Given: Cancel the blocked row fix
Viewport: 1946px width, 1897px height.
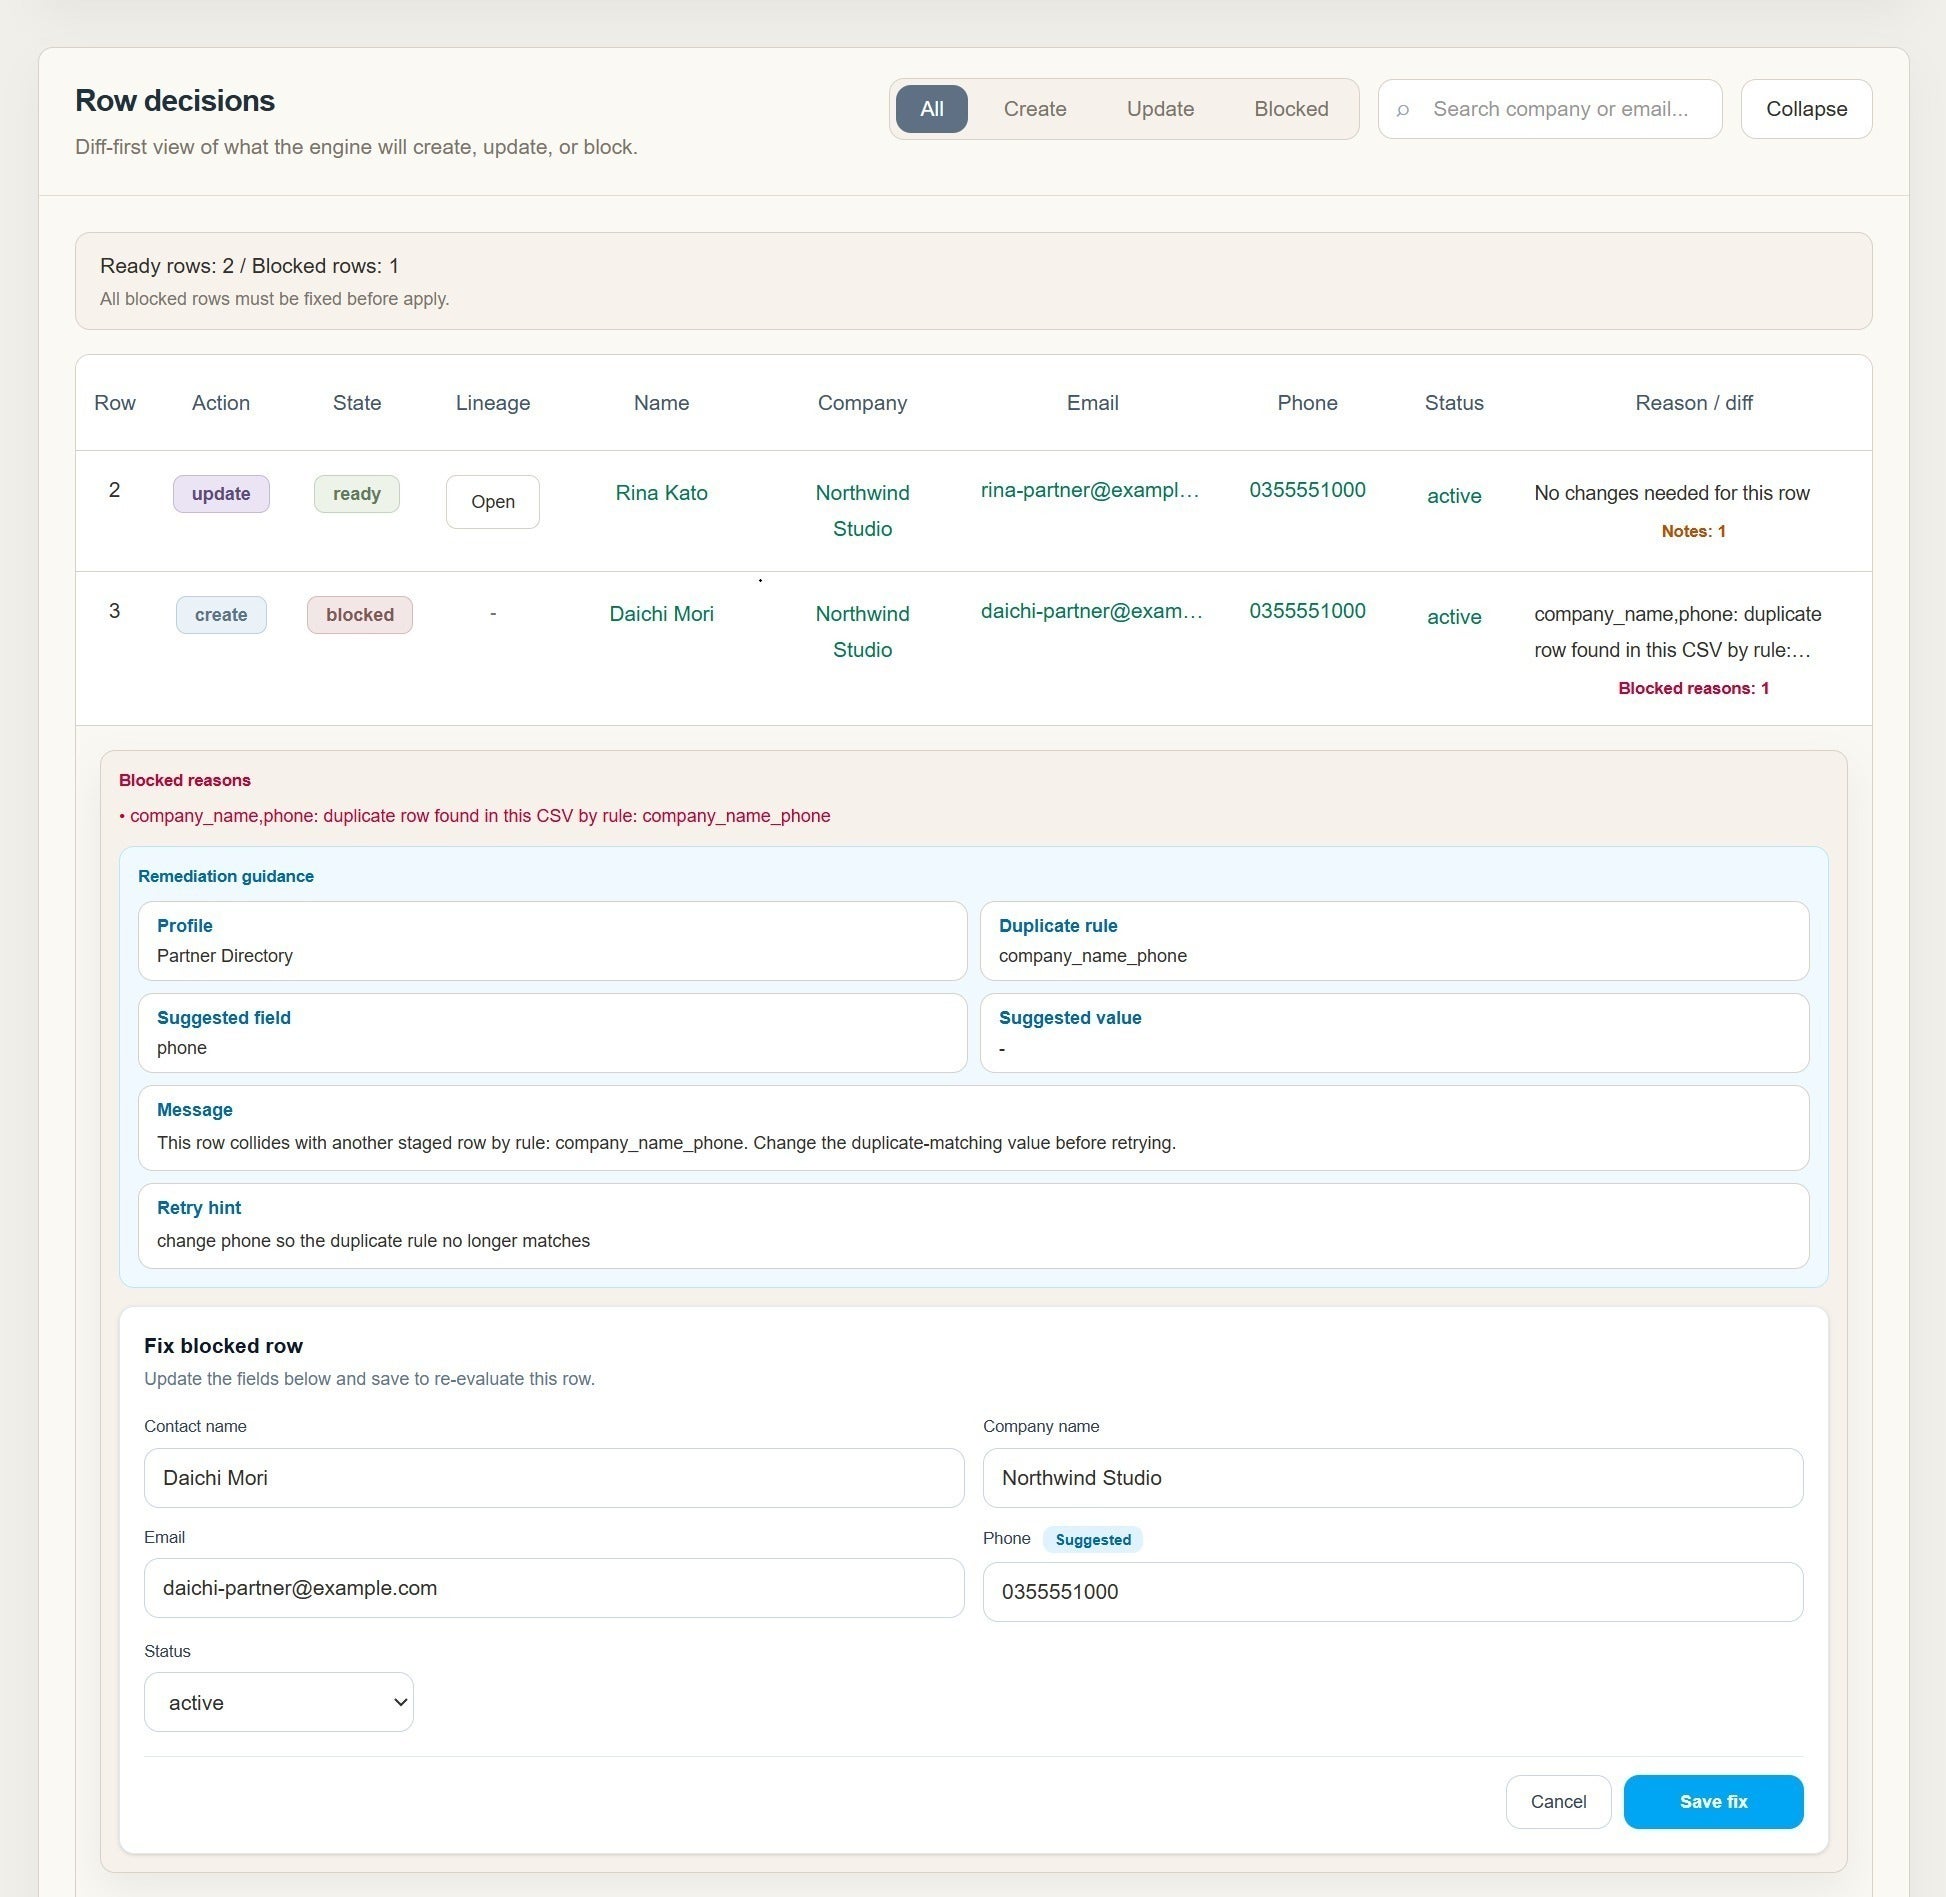Looking at the screenshot, I should click(1557, 1801).
